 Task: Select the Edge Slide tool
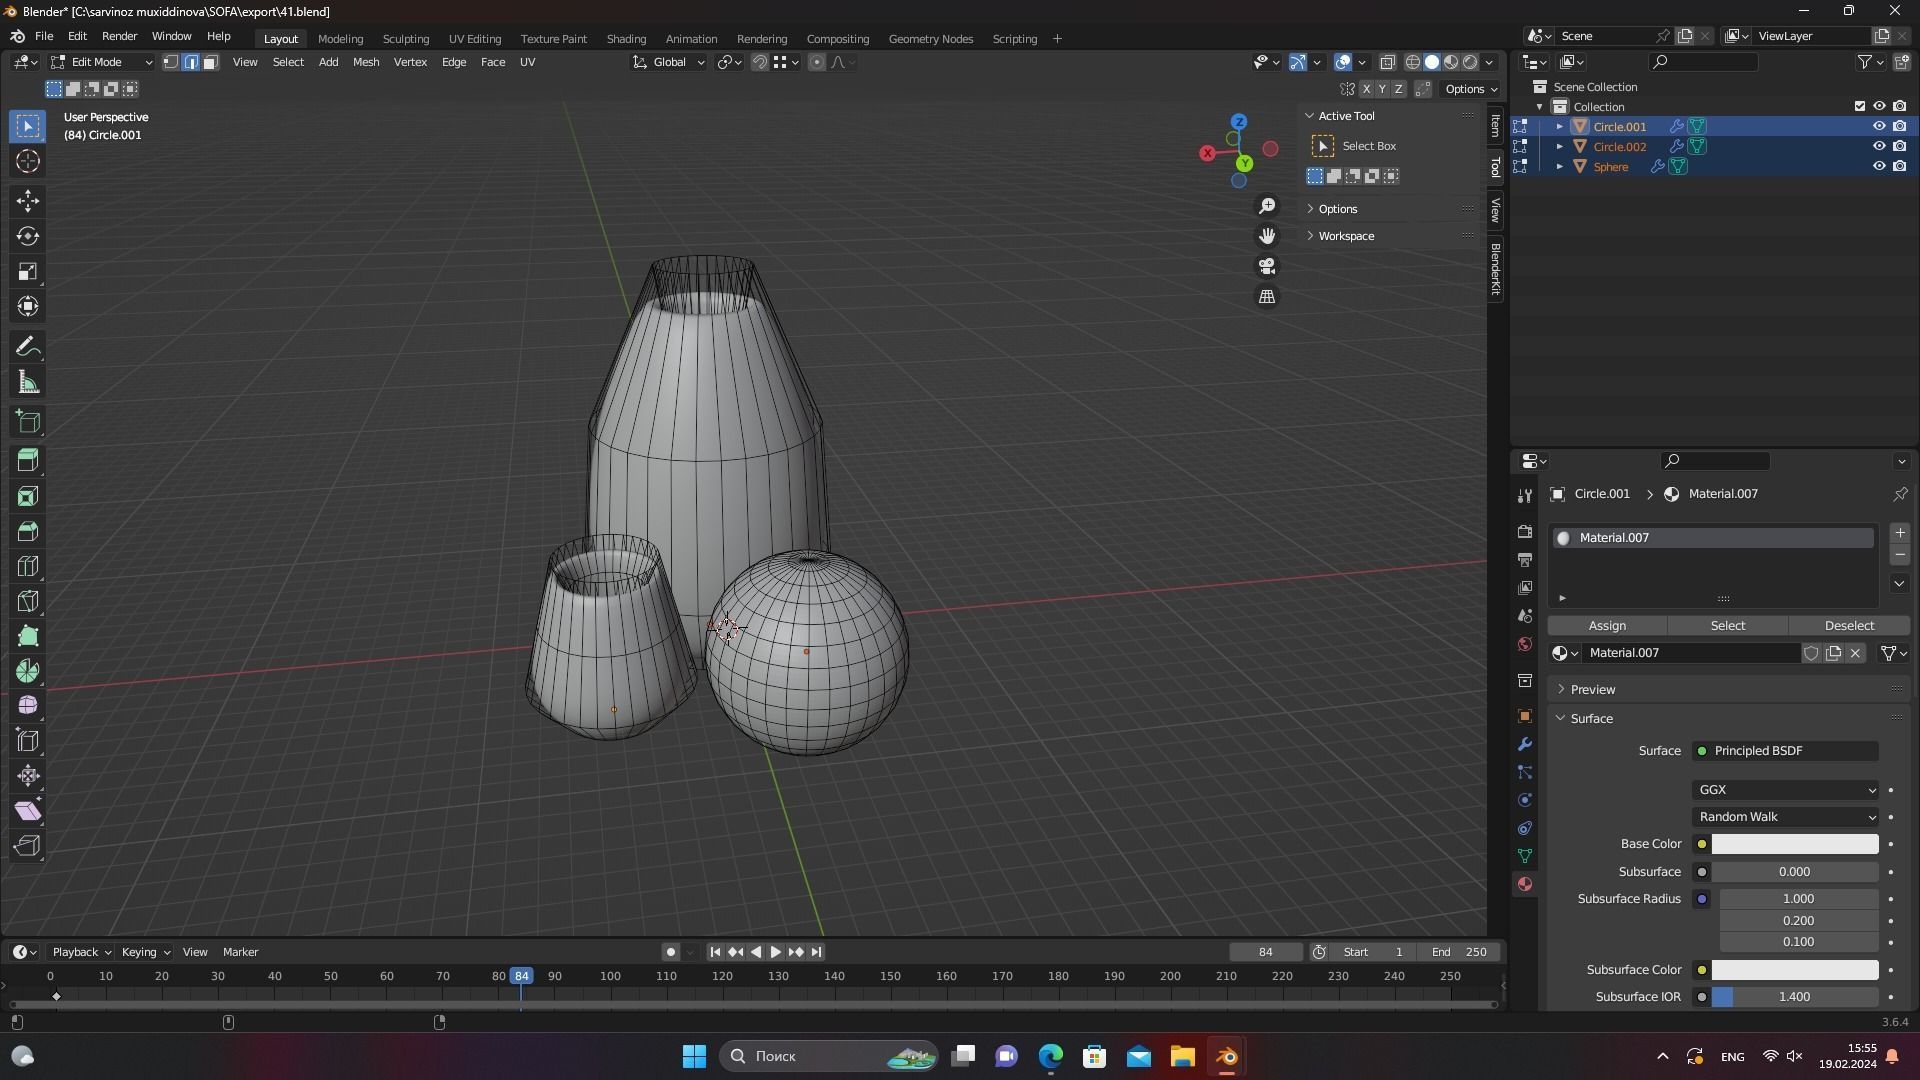point(28,741)
